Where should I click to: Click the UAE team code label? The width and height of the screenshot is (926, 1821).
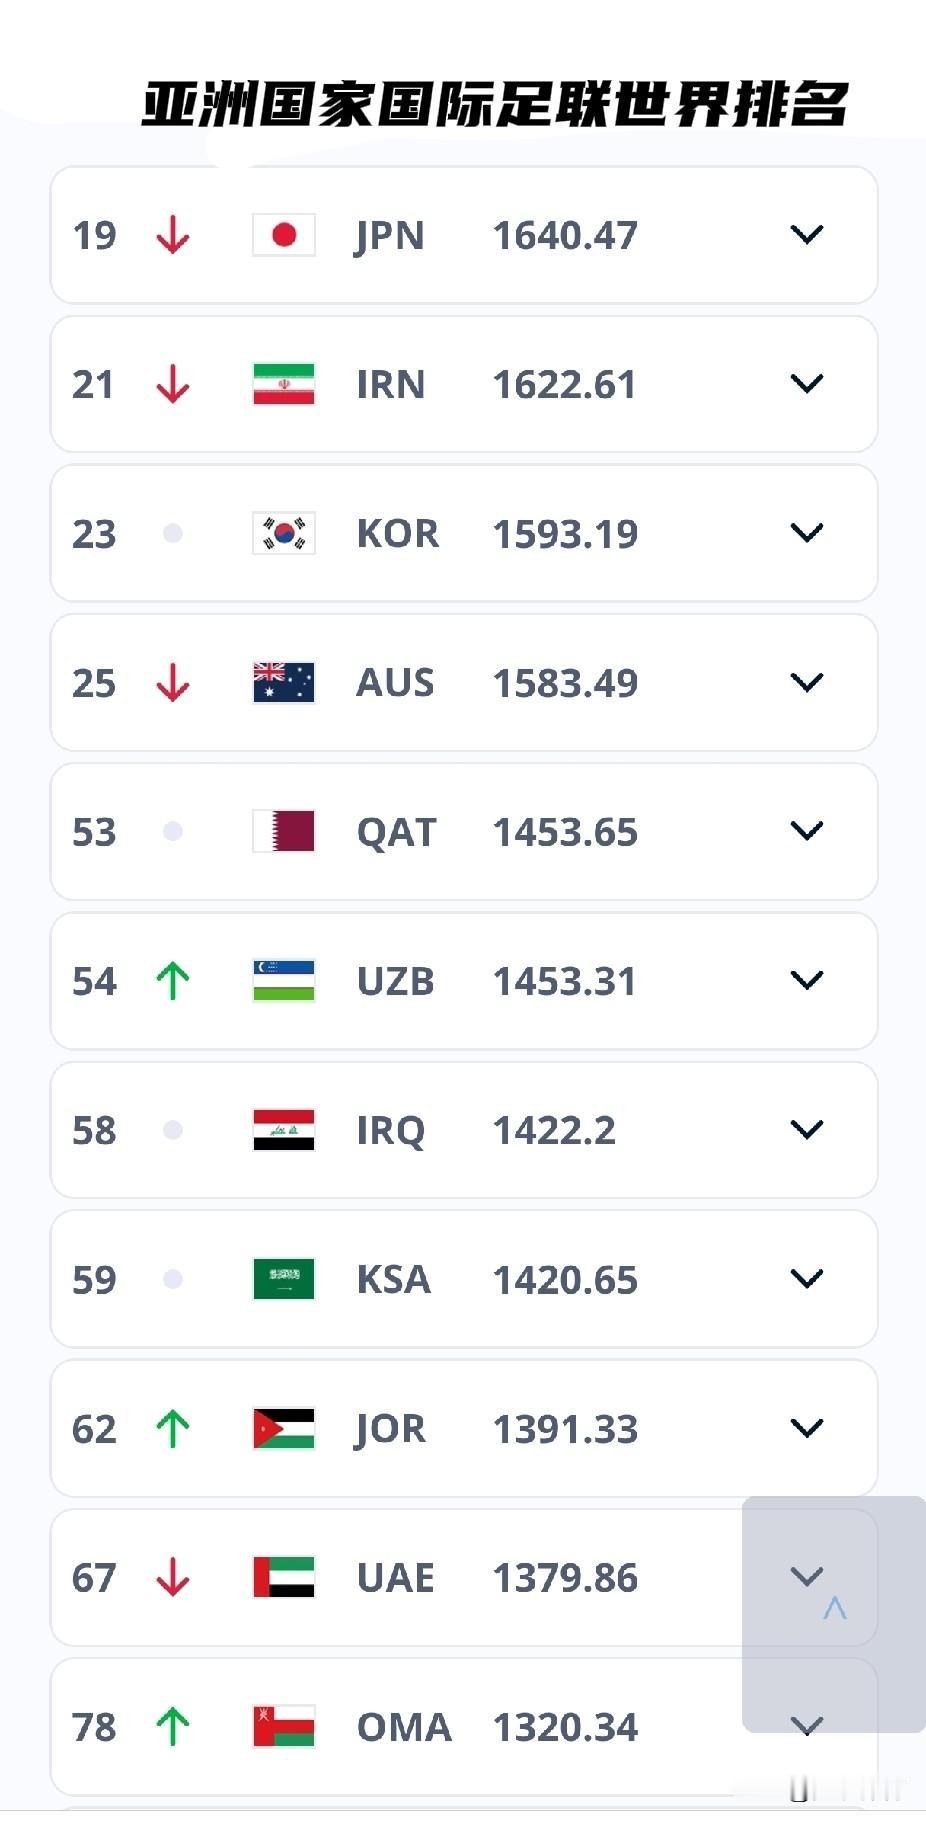point(395,1578)
